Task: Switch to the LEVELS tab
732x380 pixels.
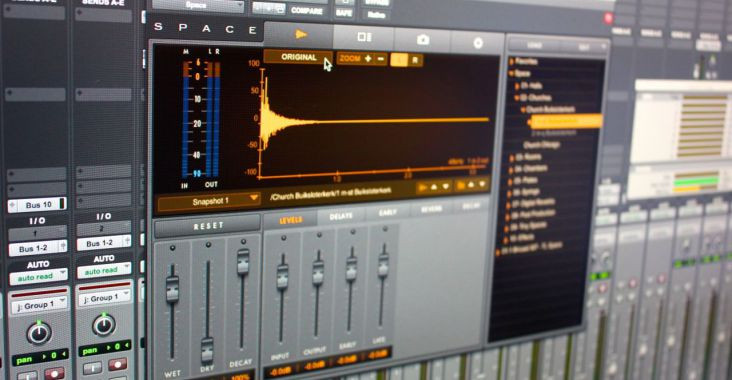Action: (290, 220)
